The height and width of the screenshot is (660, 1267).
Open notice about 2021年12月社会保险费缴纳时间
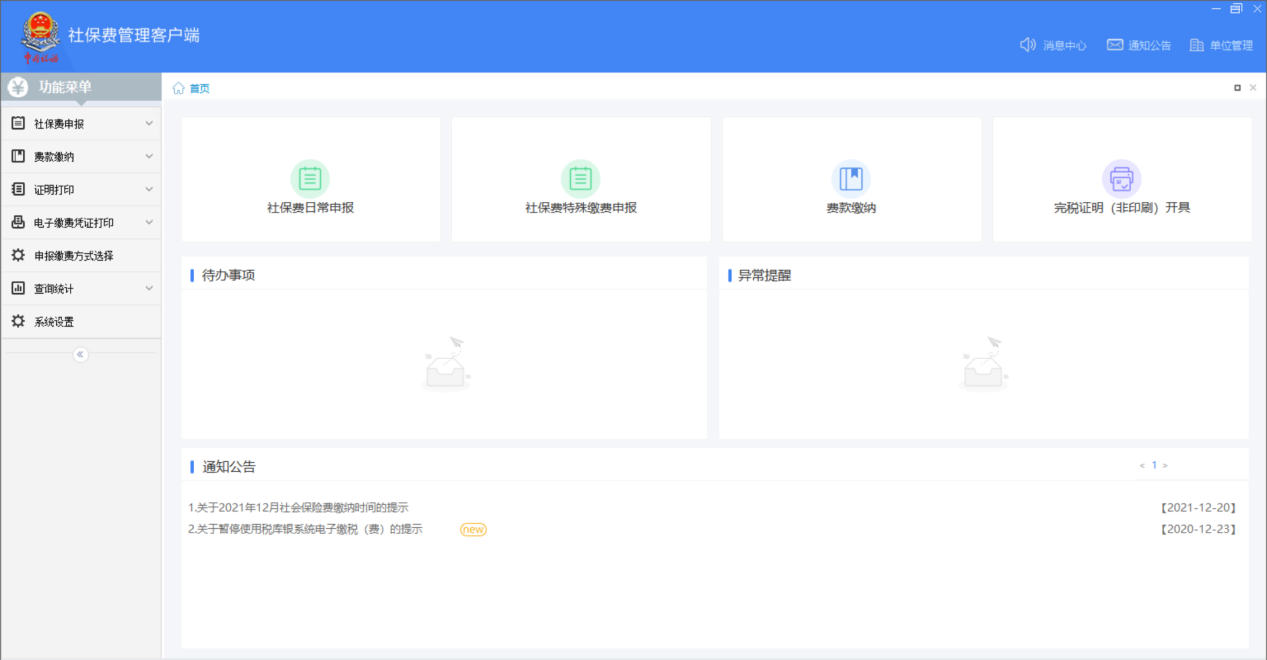(298, 508)
